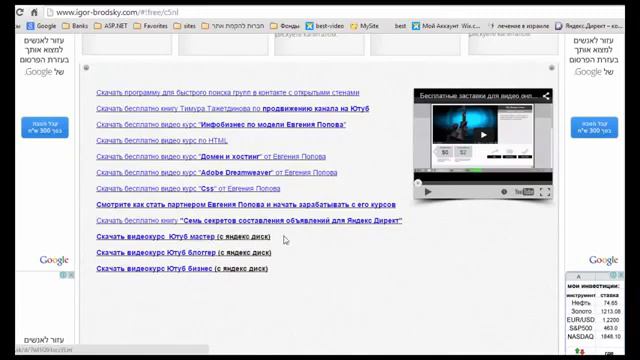Download видеокурс Ютуб бизнес link
640x360 pixels.
pyautogui.click(x=182, y=269)
